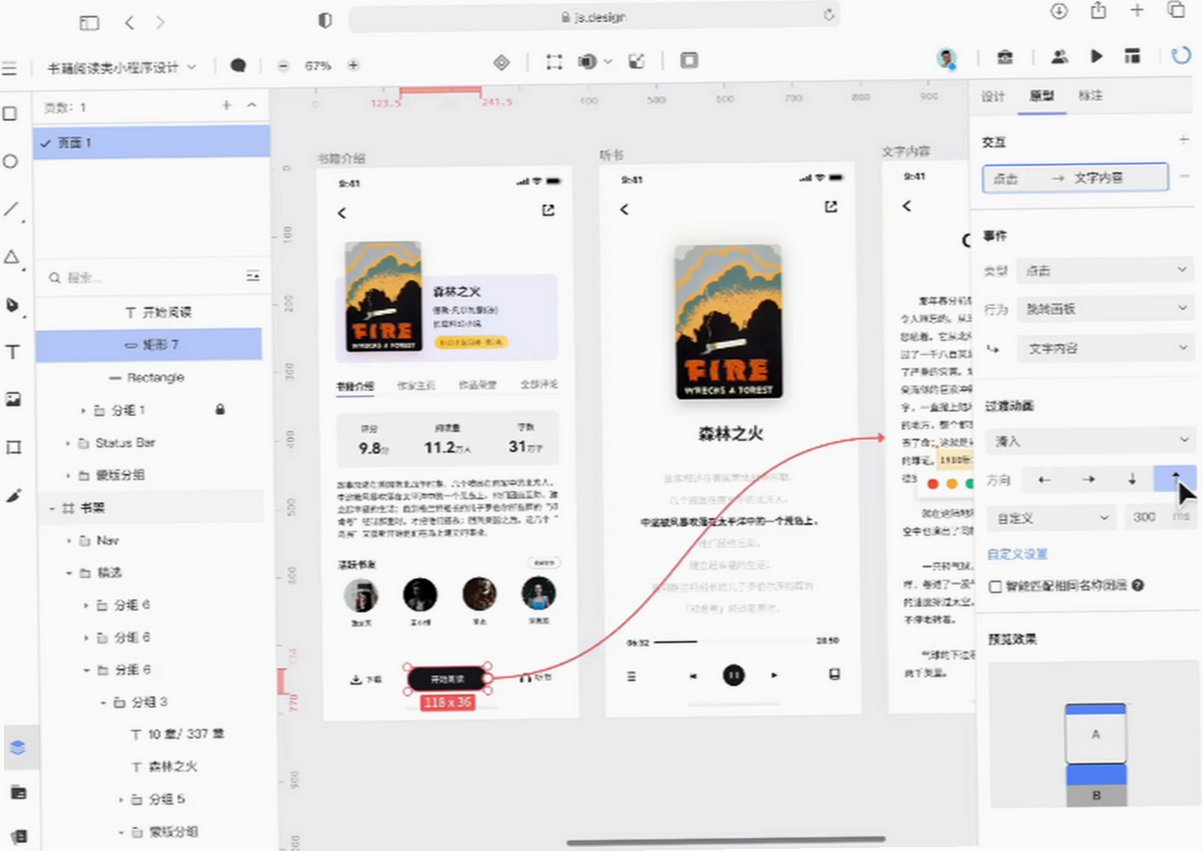This screenshot has width=1203, height=851.
Task: Expand the Status Bar layer group
Action: [67, 442]
